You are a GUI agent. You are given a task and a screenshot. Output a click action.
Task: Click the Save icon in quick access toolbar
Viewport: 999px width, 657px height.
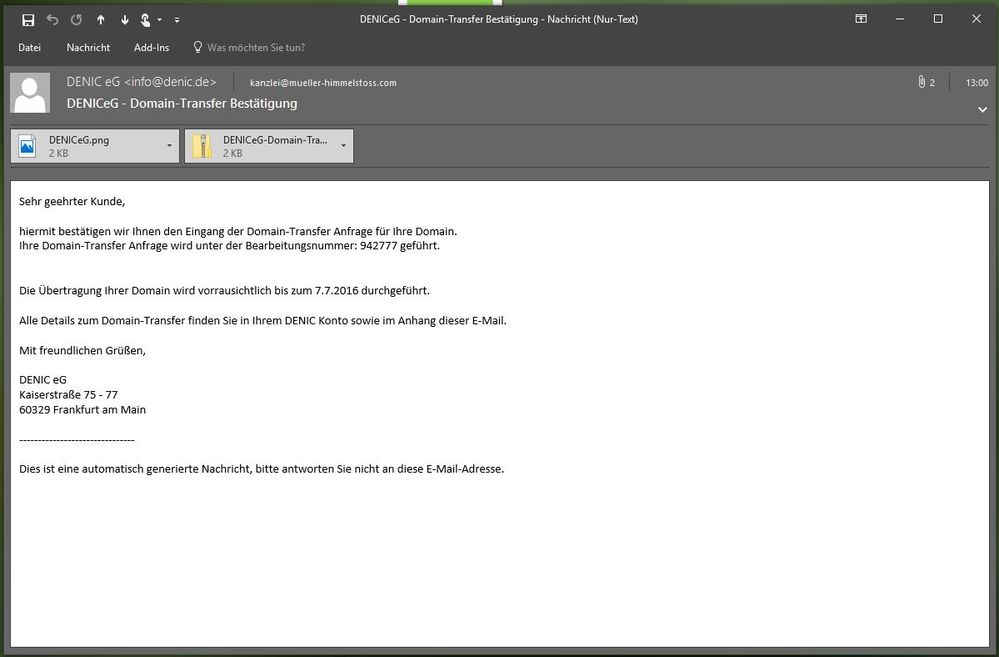point(28,20)
